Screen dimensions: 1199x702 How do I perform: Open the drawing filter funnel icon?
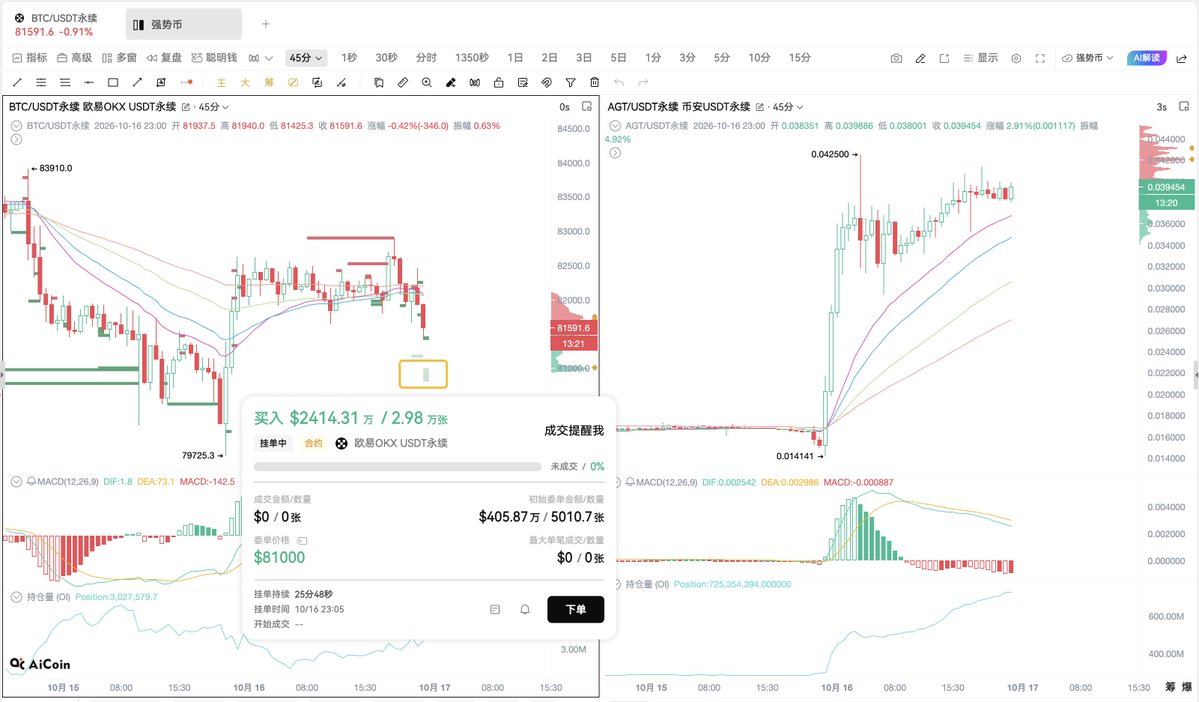[570, 83]
